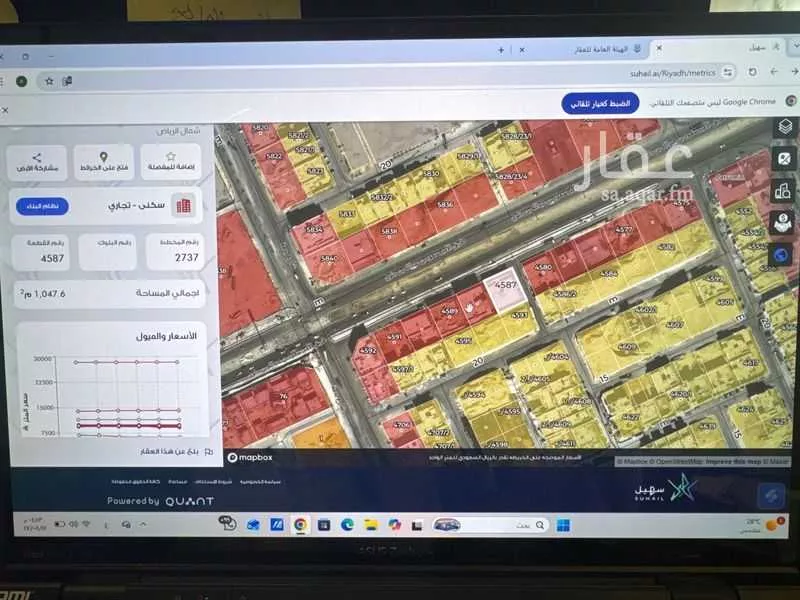This screenshot has width=800, height=600.
Task: Open the browser tab search dropdown
Action: [795, 45]
